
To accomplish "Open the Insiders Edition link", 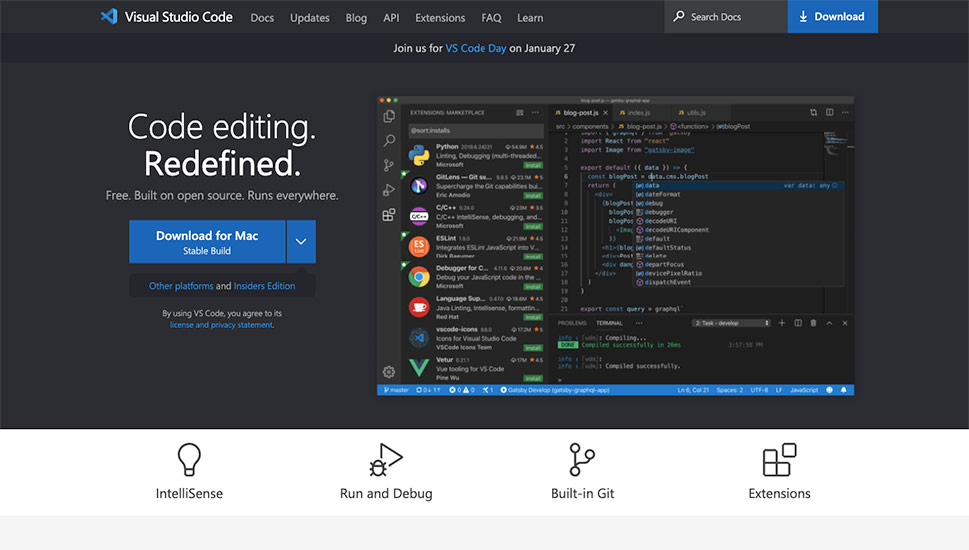I will (264, 286).
